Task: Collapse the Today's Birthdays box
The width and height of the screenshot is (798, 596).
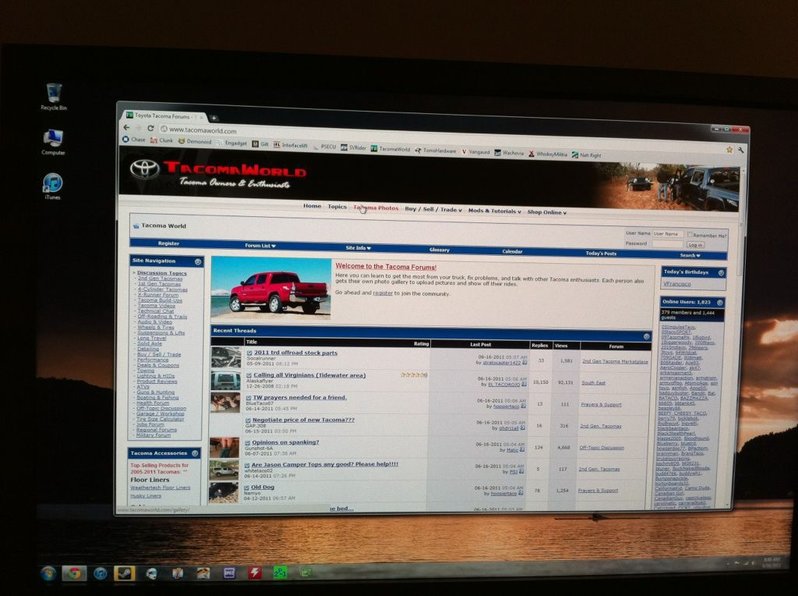Action: click(721, 273)
